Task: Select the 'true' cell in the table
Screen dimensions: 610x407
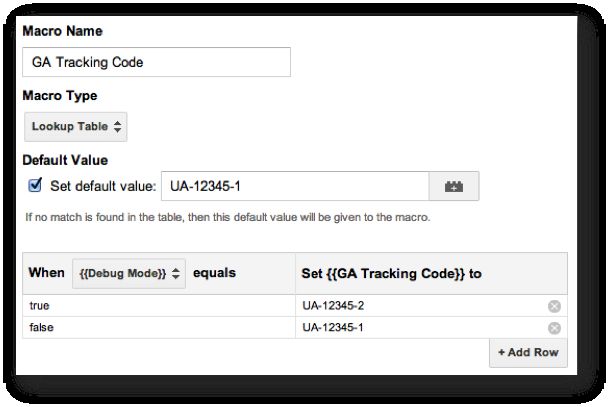Action: pyautogui.click(x=159, y=306)
